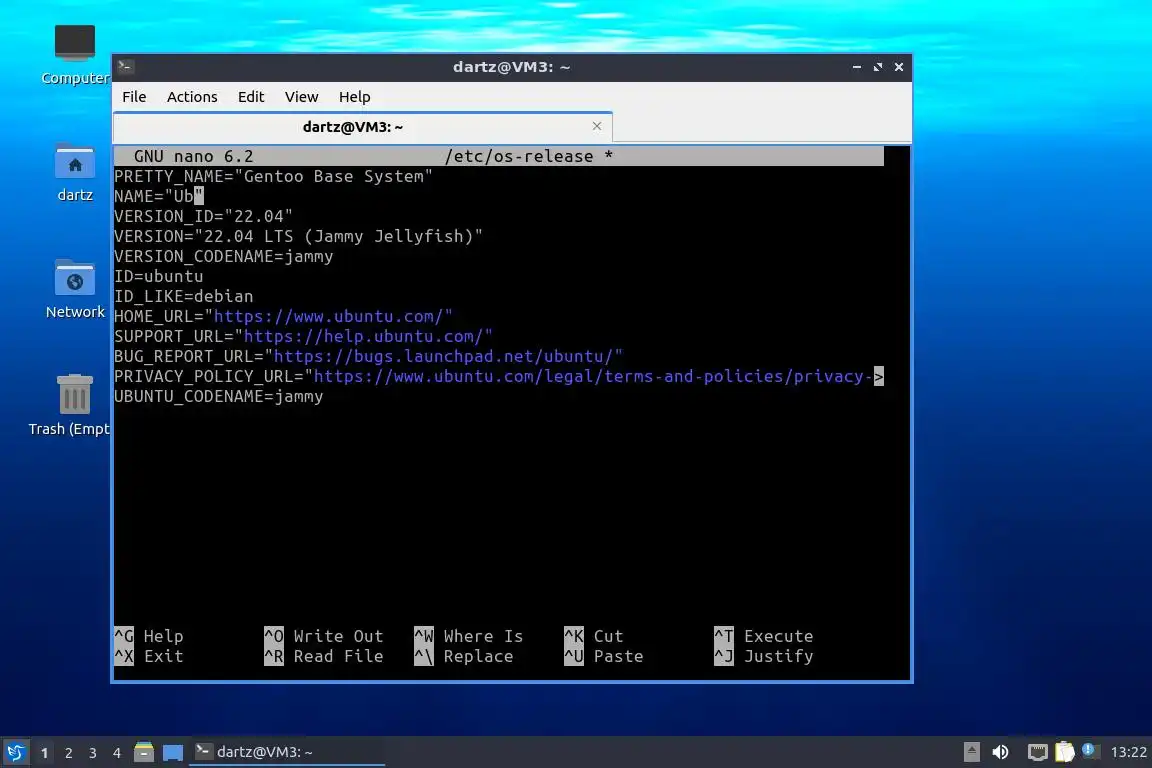Click the ^X Exit shortcut hint

148,656
